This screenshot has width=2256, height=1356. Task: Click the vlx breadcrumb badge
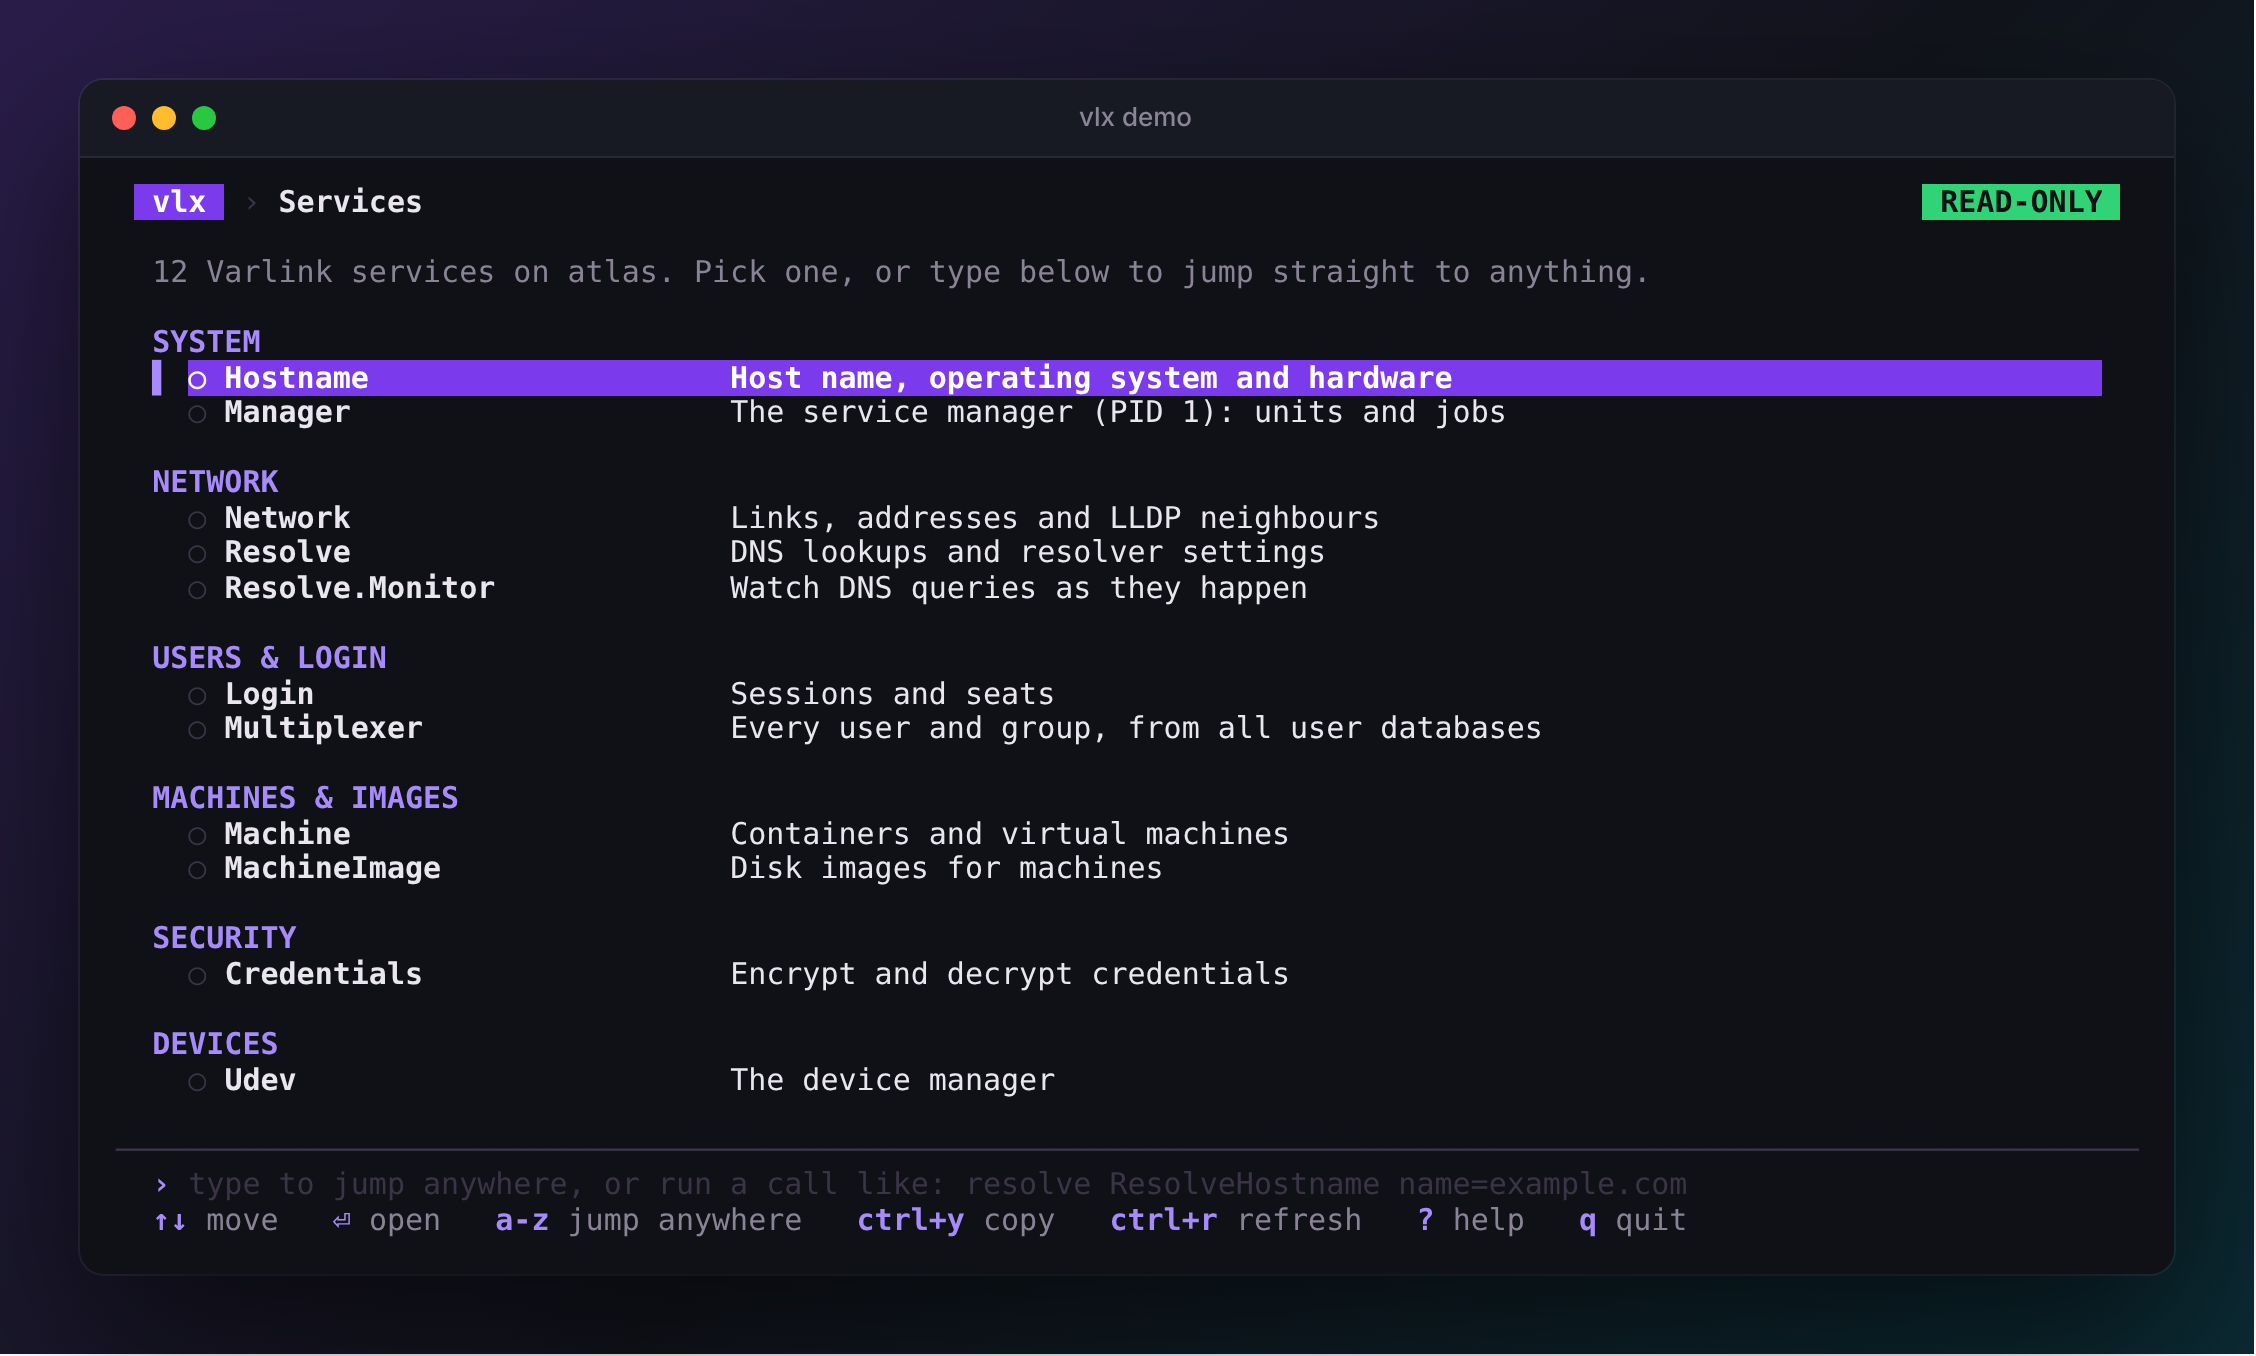(x=179, y=202)
